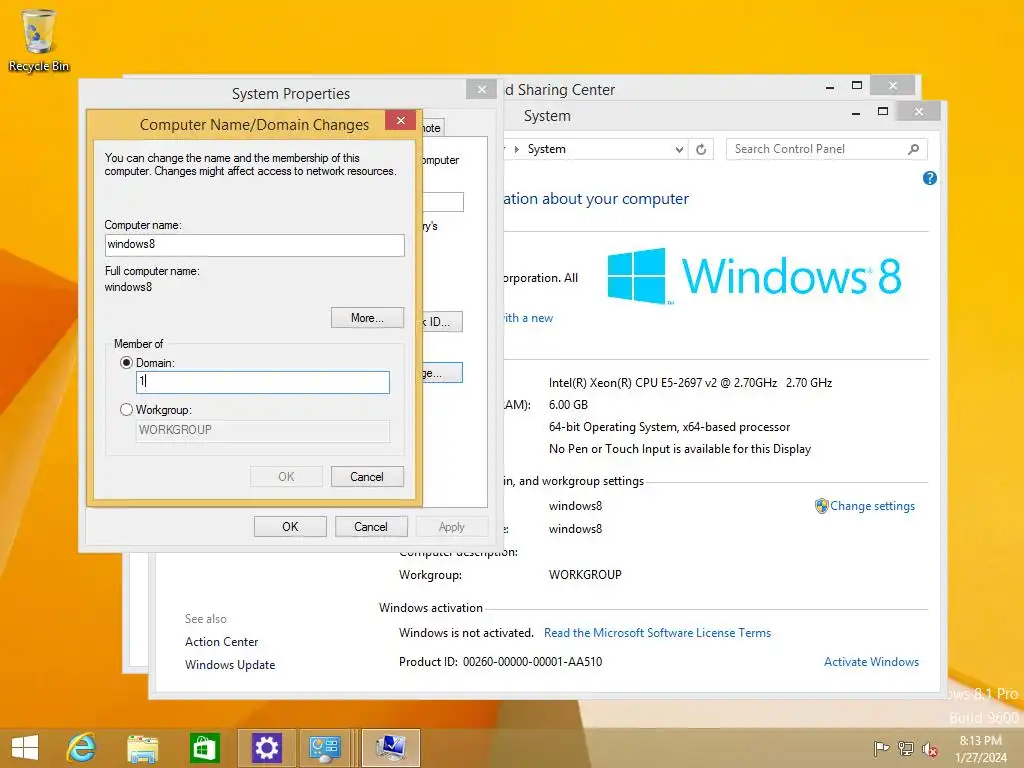The height and width of the screenshot is (768, 1024).
Task: Switch to the Control Panel taskbar icon
Action: pyautogui.click(x=325, y=748)
